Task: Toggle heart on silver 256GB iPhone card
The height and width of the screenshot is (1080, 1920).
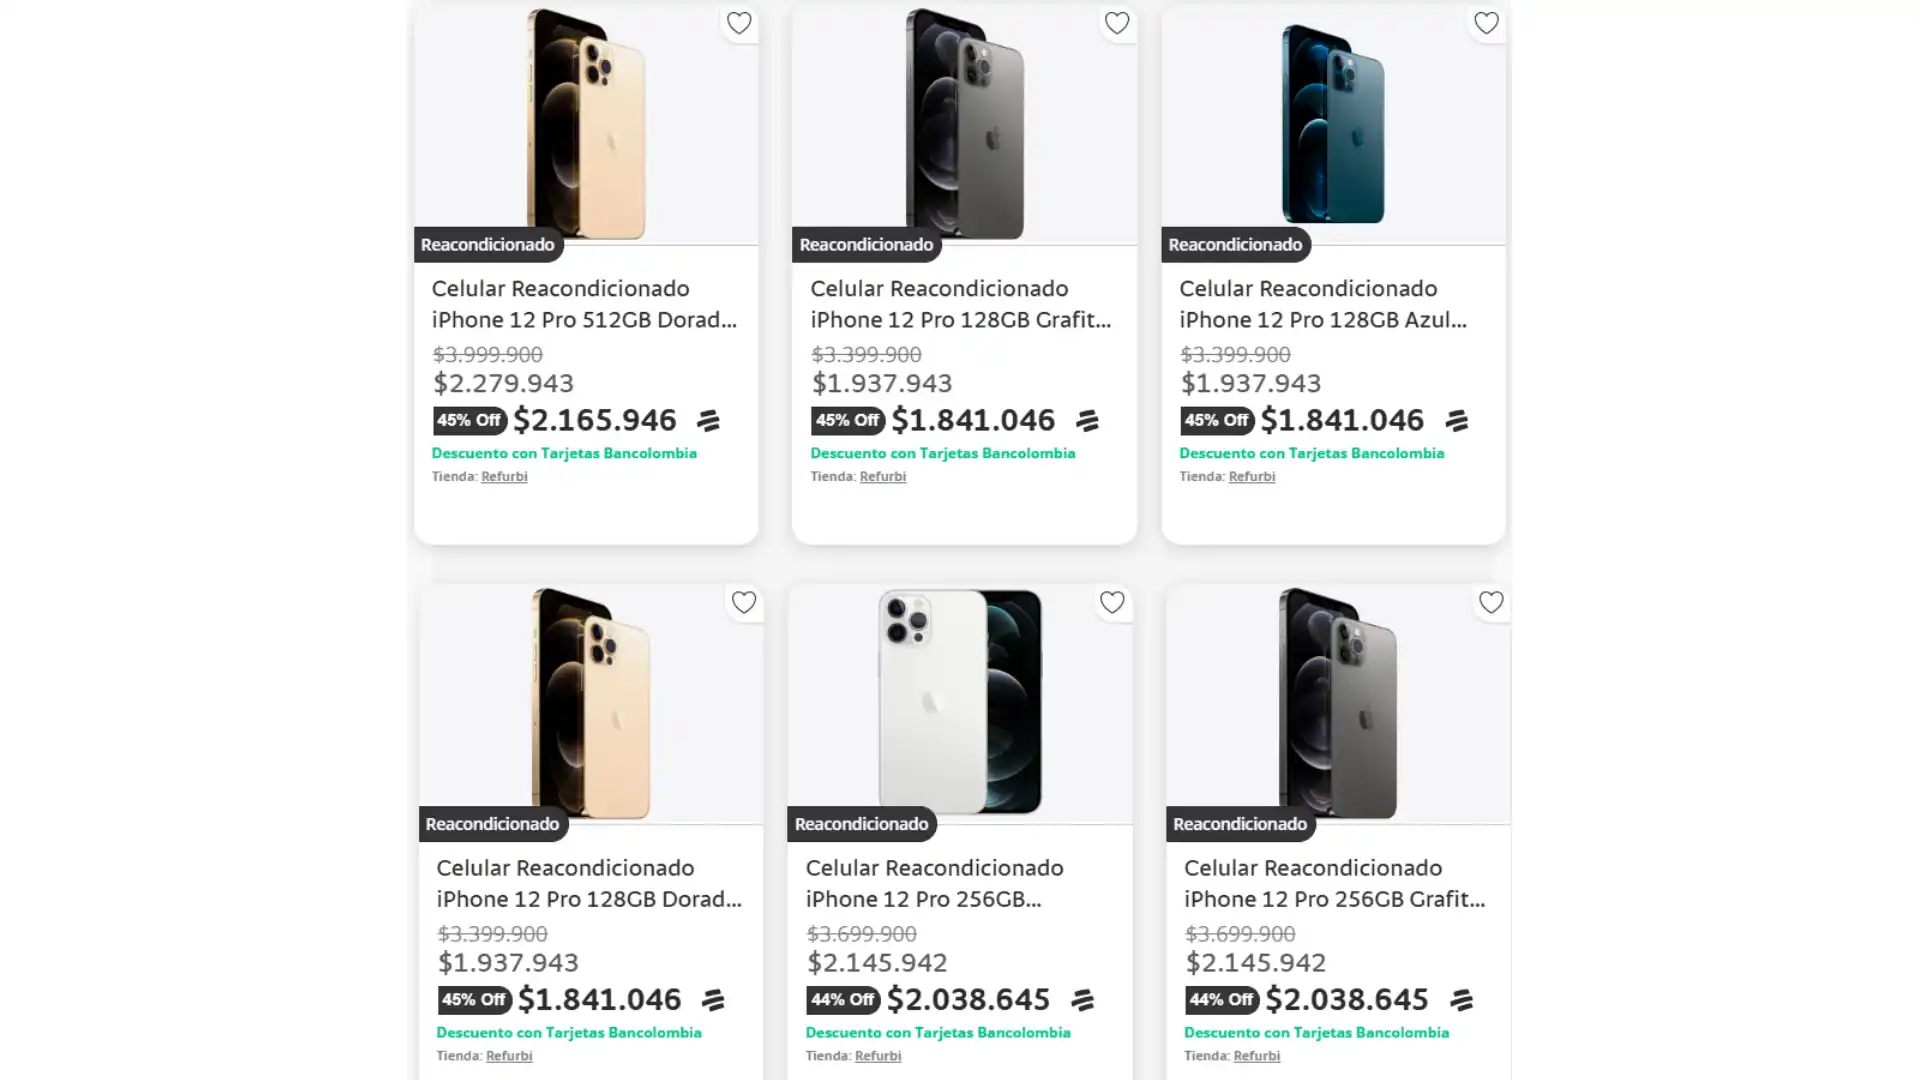Action: click(x=1112, y=602)
